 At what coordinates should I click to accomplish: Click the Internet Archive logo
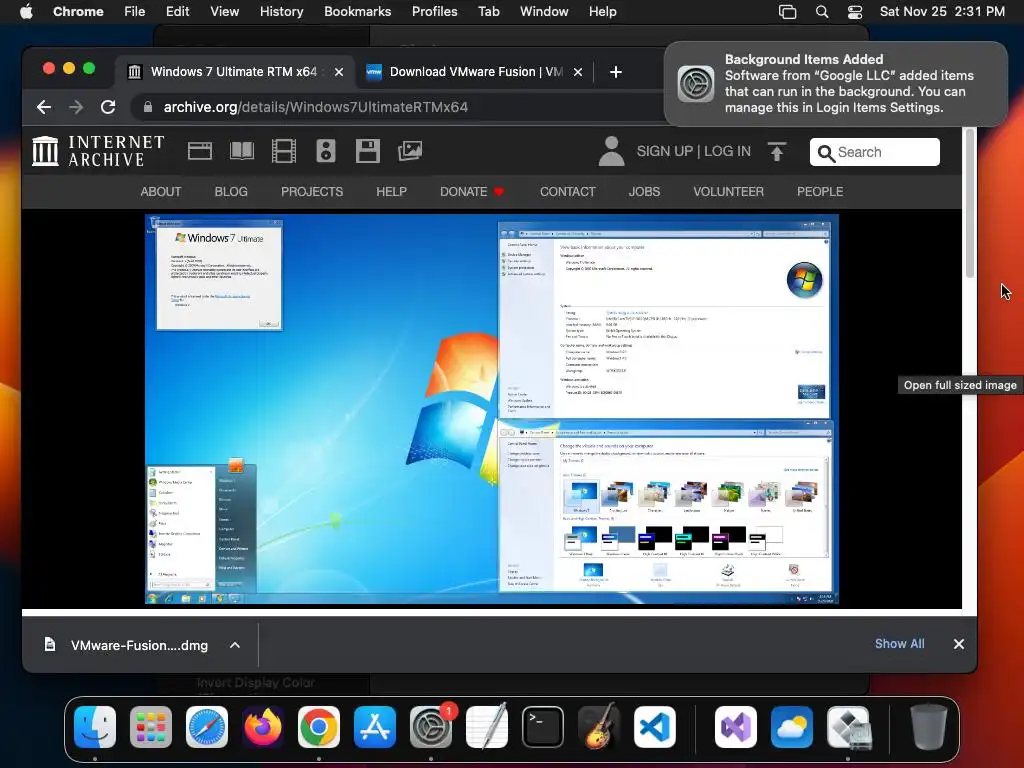(x=98, y=151)
